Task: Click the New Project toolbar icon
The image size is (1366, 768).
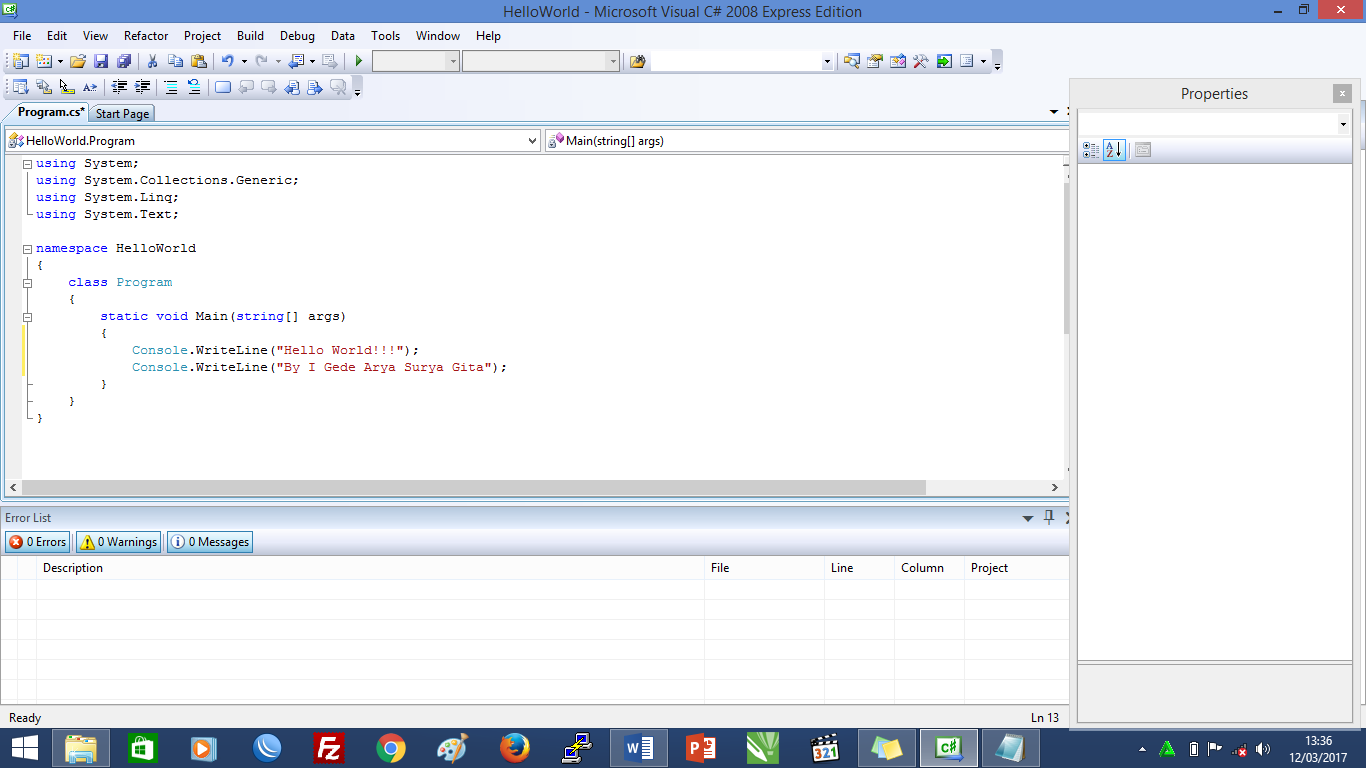Action: click(20, 61)
